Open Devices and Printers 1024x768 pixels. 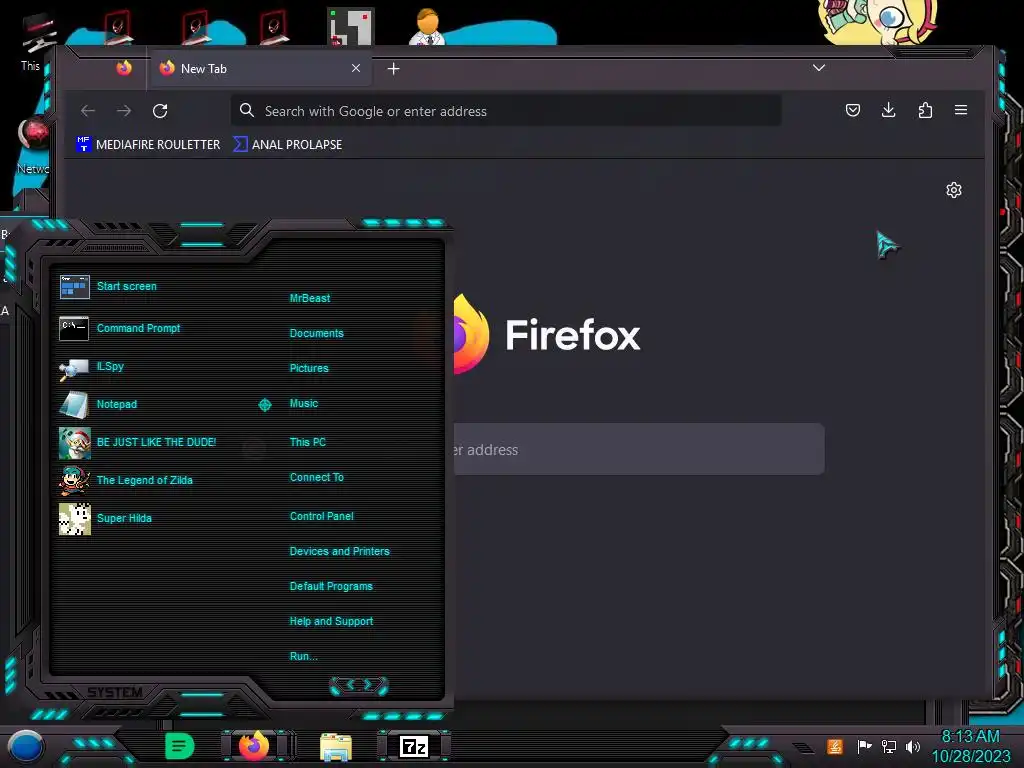tap(340, 552)
